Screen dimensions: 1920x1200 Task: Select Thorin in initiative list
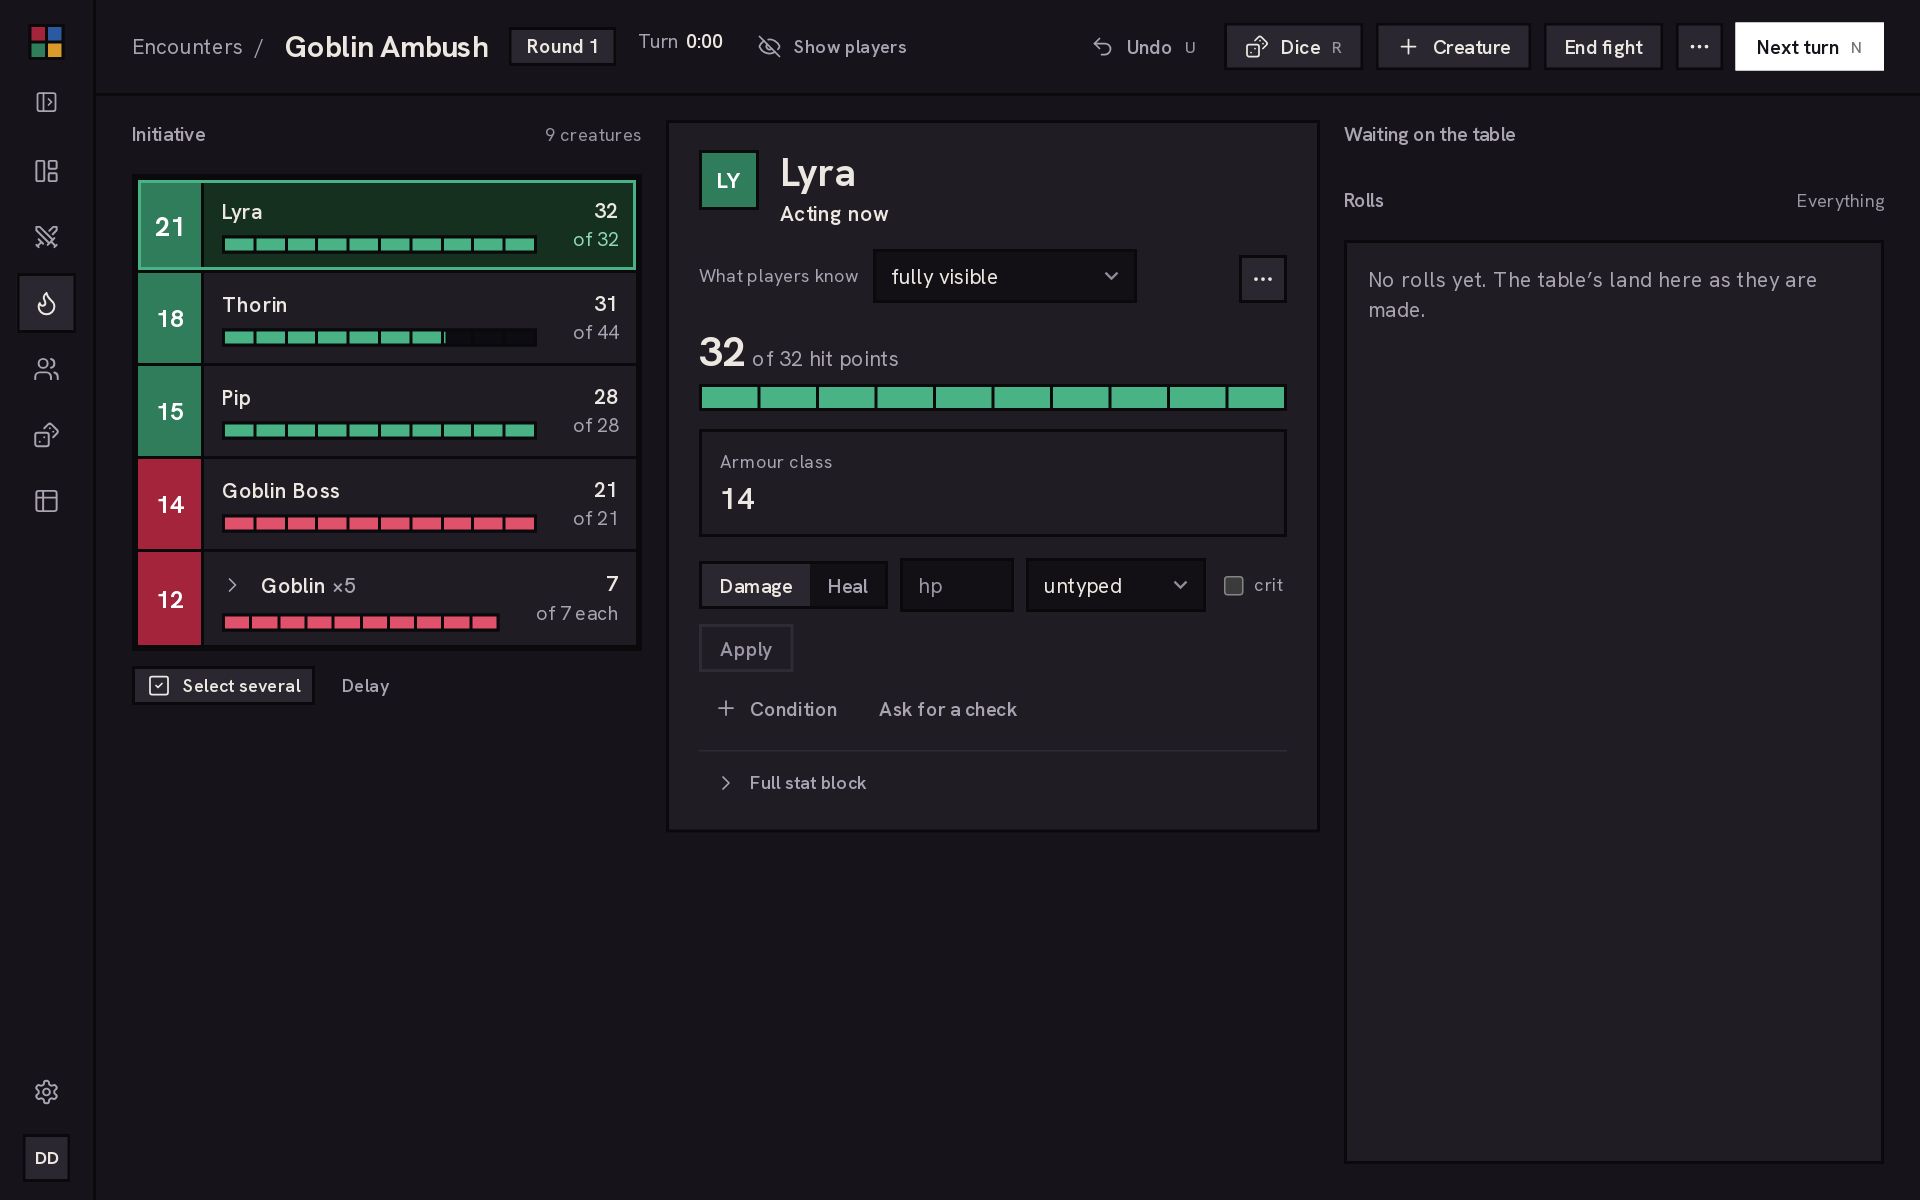[387, 318]
